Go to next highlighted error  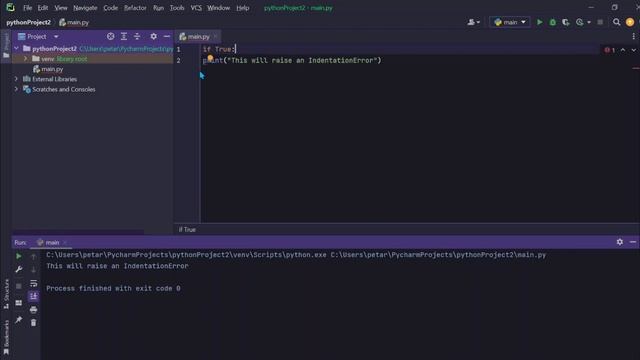pyautogui.click(x=633, y=50)
